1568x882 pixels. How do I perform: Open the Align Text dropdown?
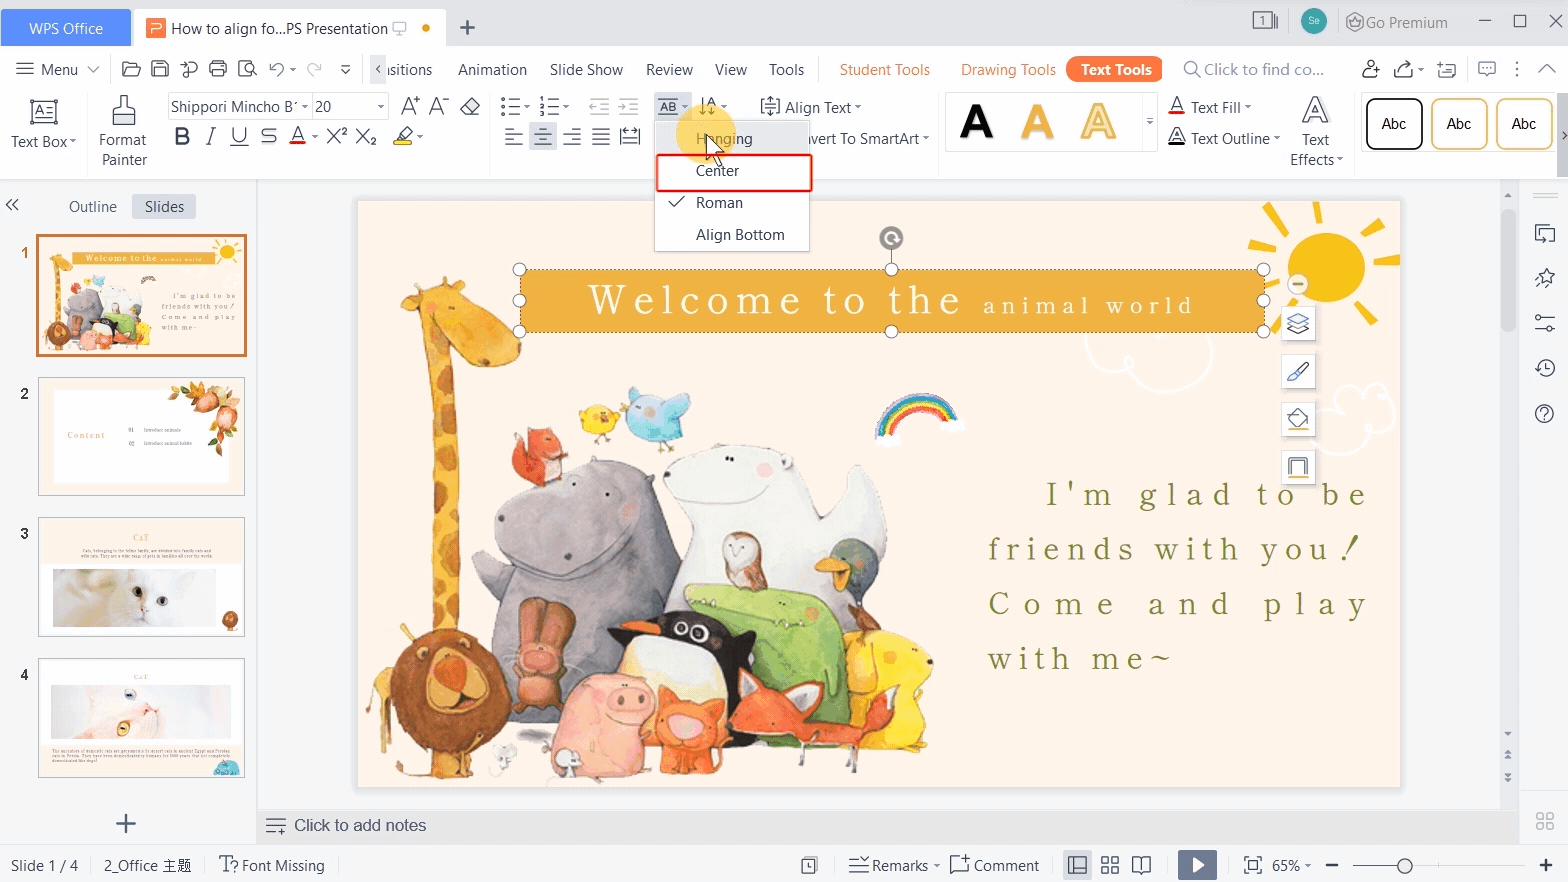811,107
